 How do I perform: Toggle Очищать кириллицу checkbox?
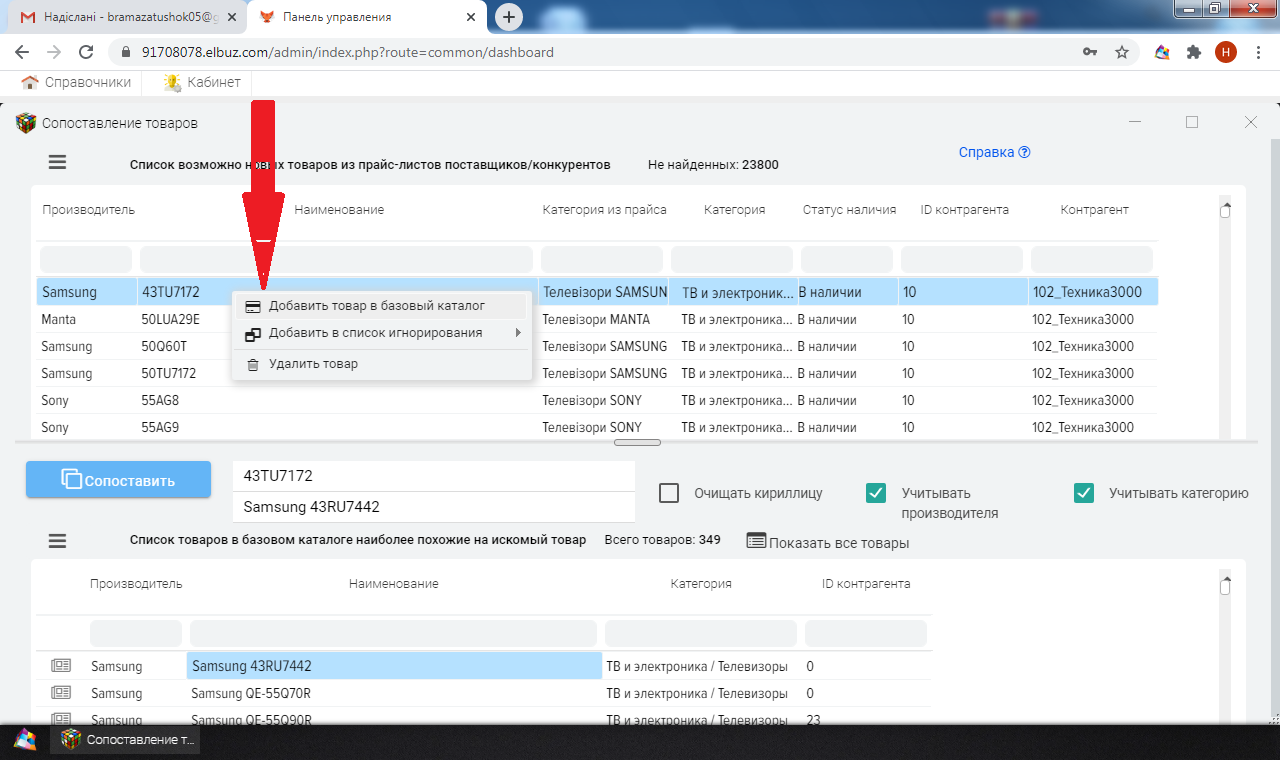669,493
